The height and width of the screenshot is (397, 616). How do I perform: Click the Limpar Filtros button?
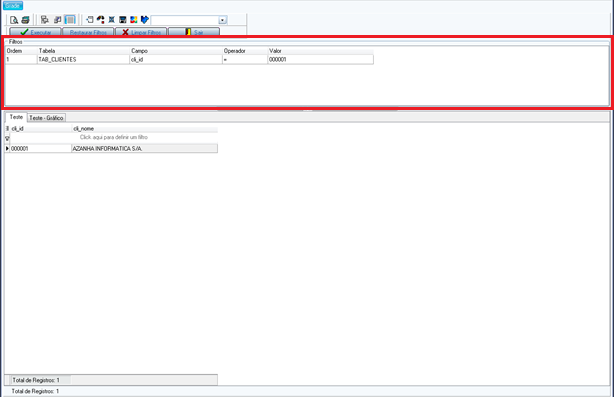click(x=141, y=32)
